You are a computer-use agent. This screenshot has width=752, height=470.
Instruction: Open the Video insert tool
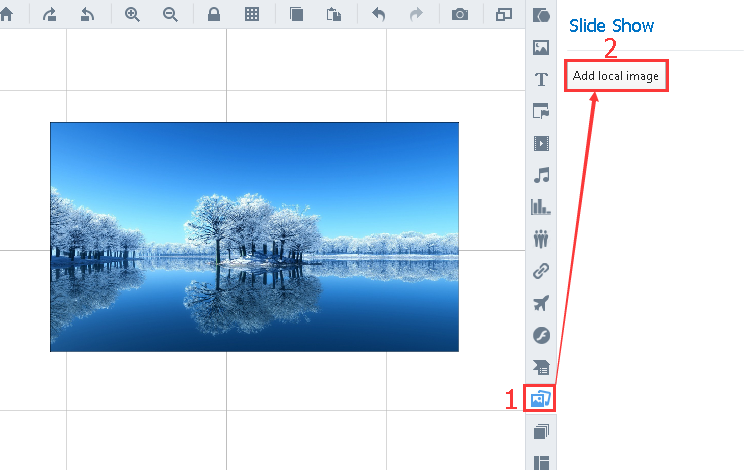point(541,143)
